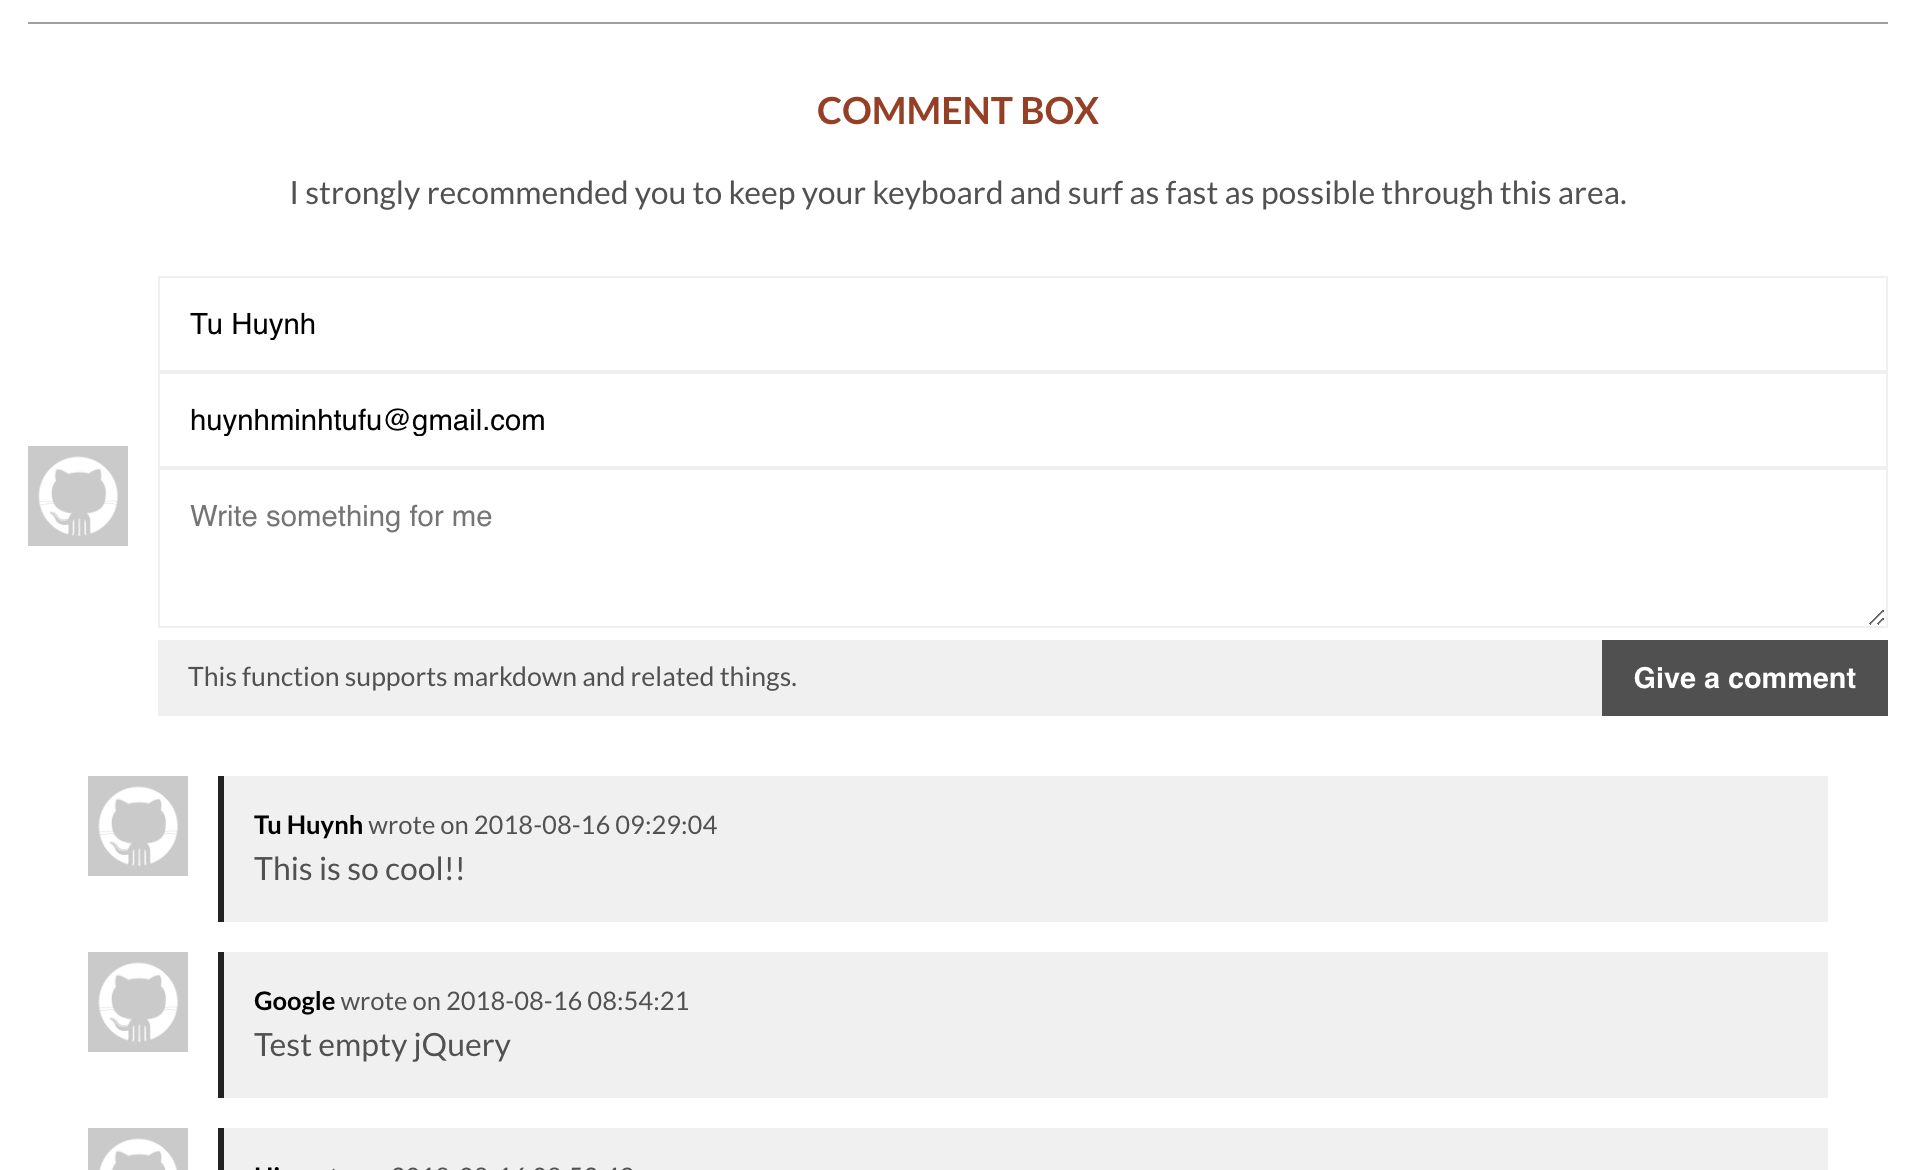Submit with the Give a comment button

point(1744,678)
